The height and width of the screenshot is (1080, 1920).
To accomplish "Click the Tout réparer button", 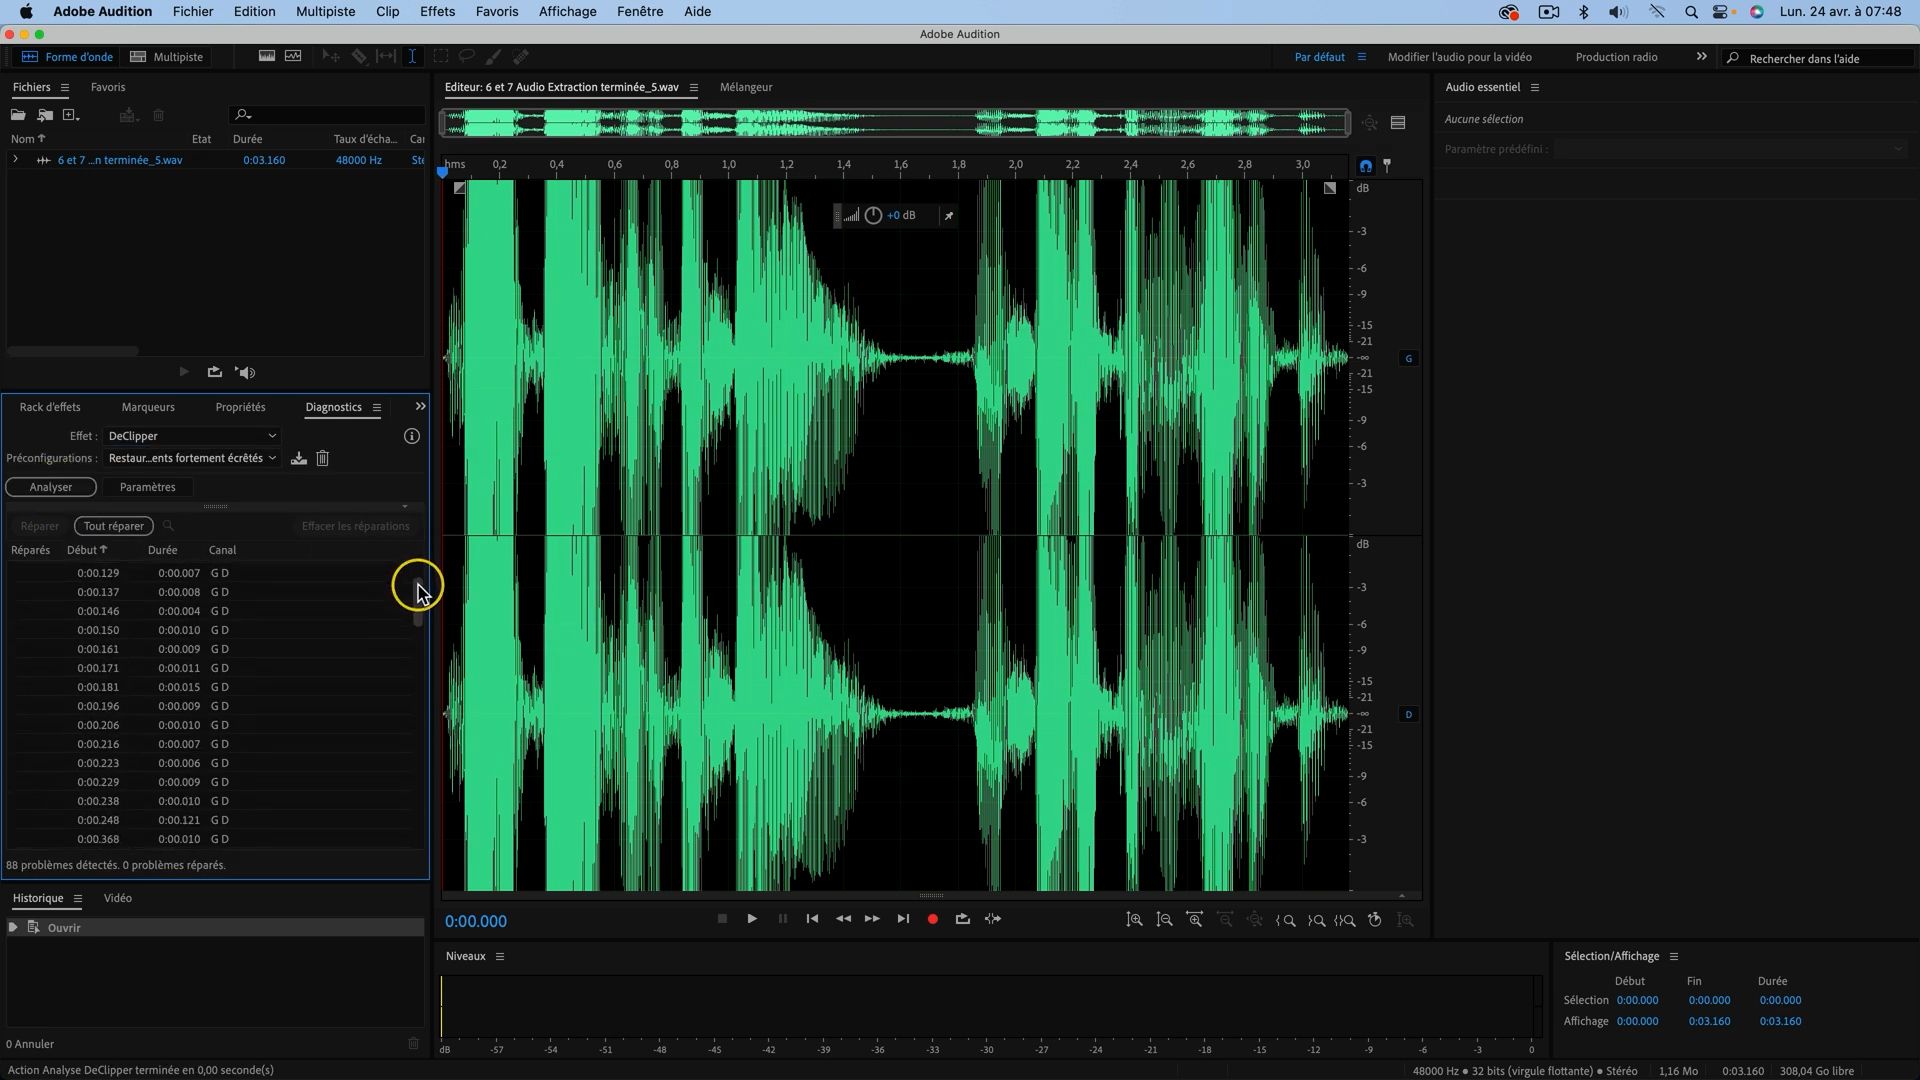I will (x=114, y=526).
